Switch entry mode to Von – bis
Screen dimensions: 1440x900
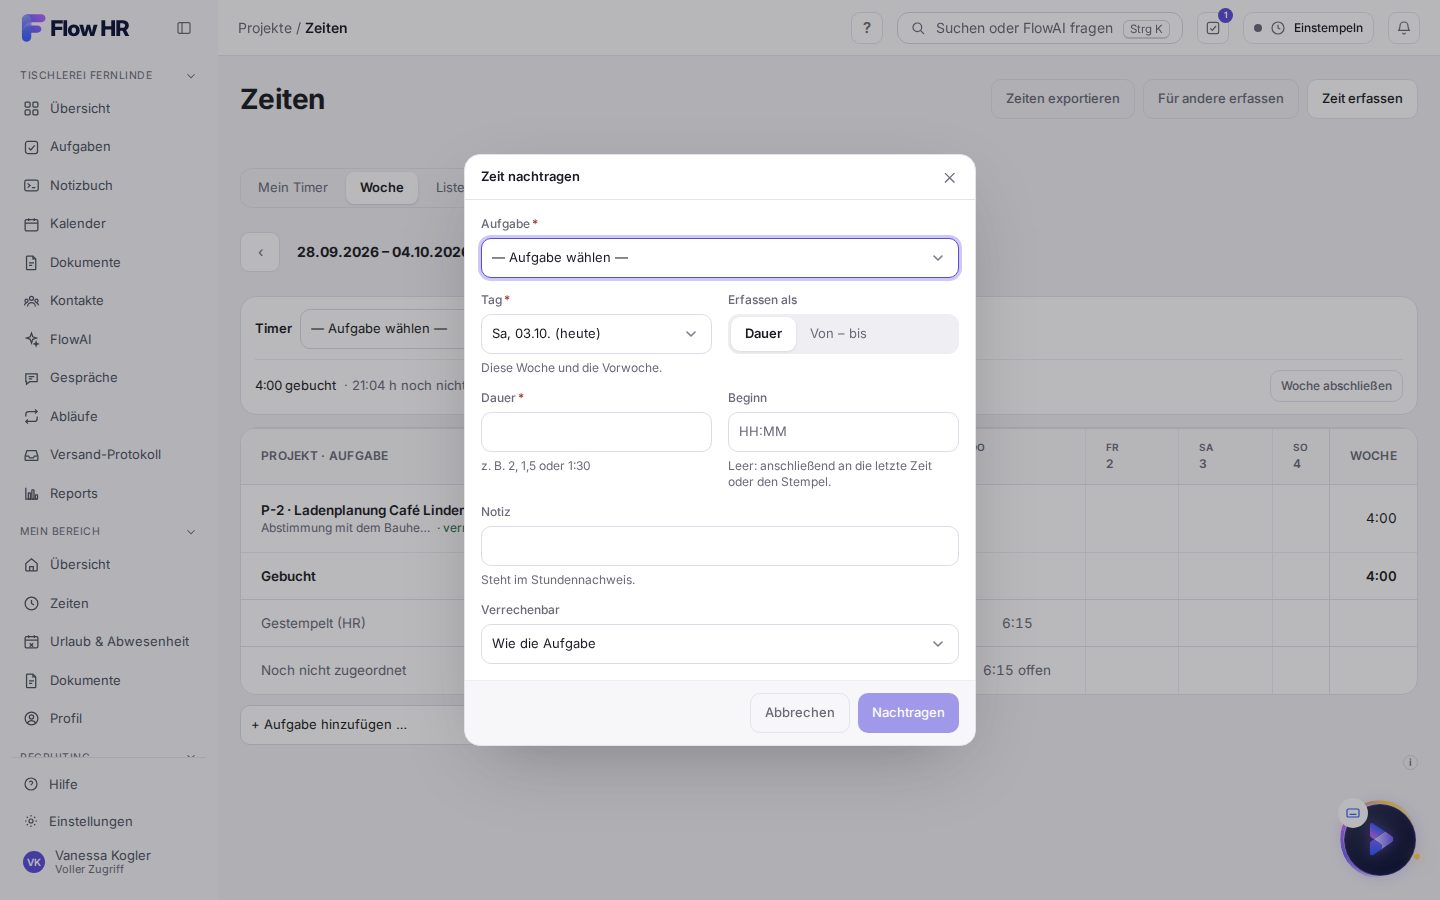838,334
